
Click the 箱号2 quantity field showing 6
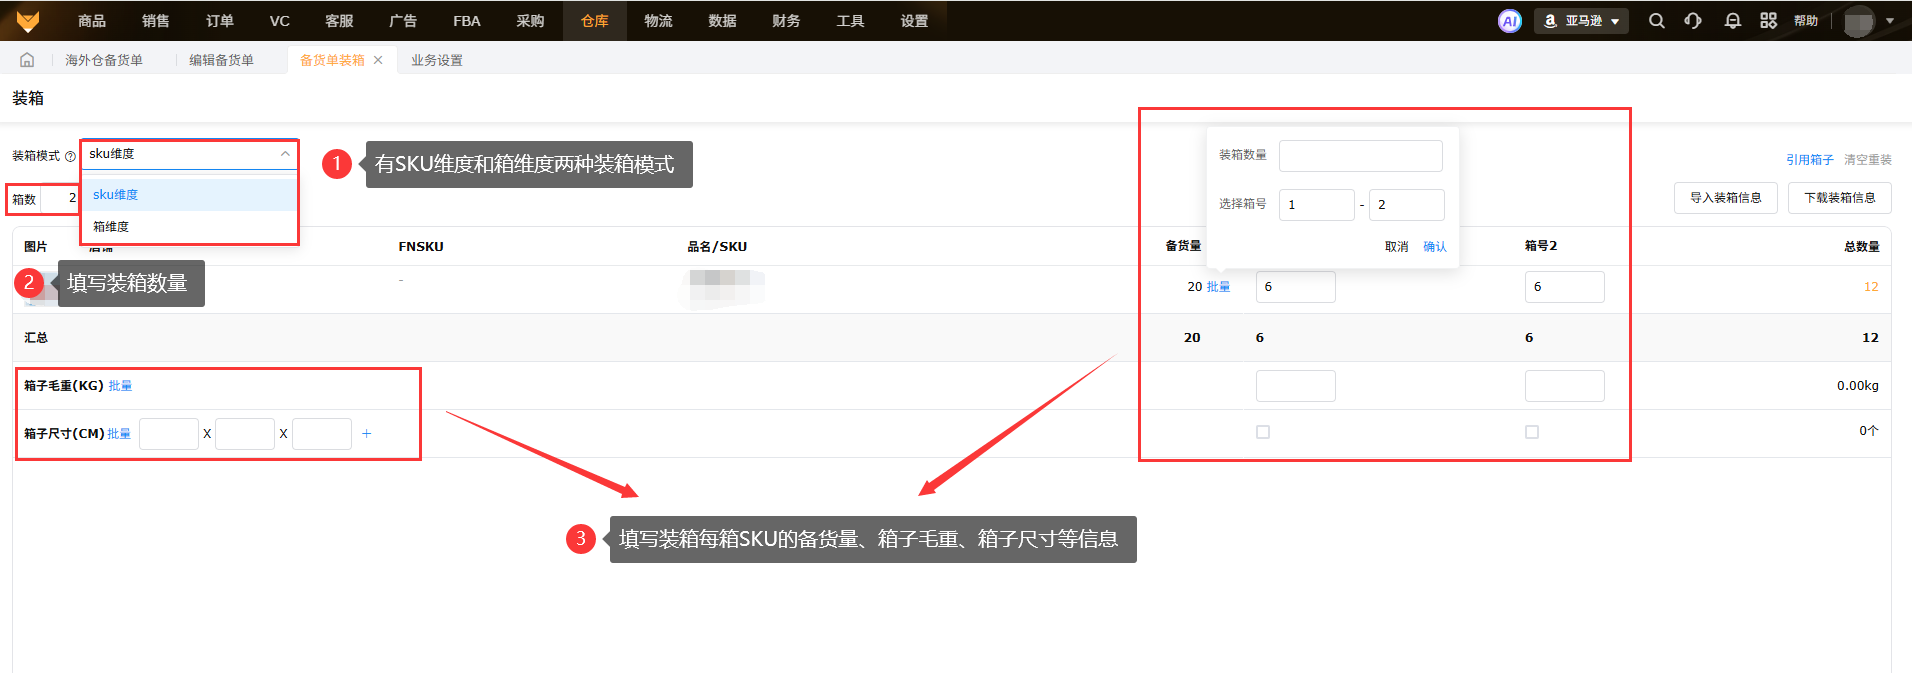coord(1565,287)
